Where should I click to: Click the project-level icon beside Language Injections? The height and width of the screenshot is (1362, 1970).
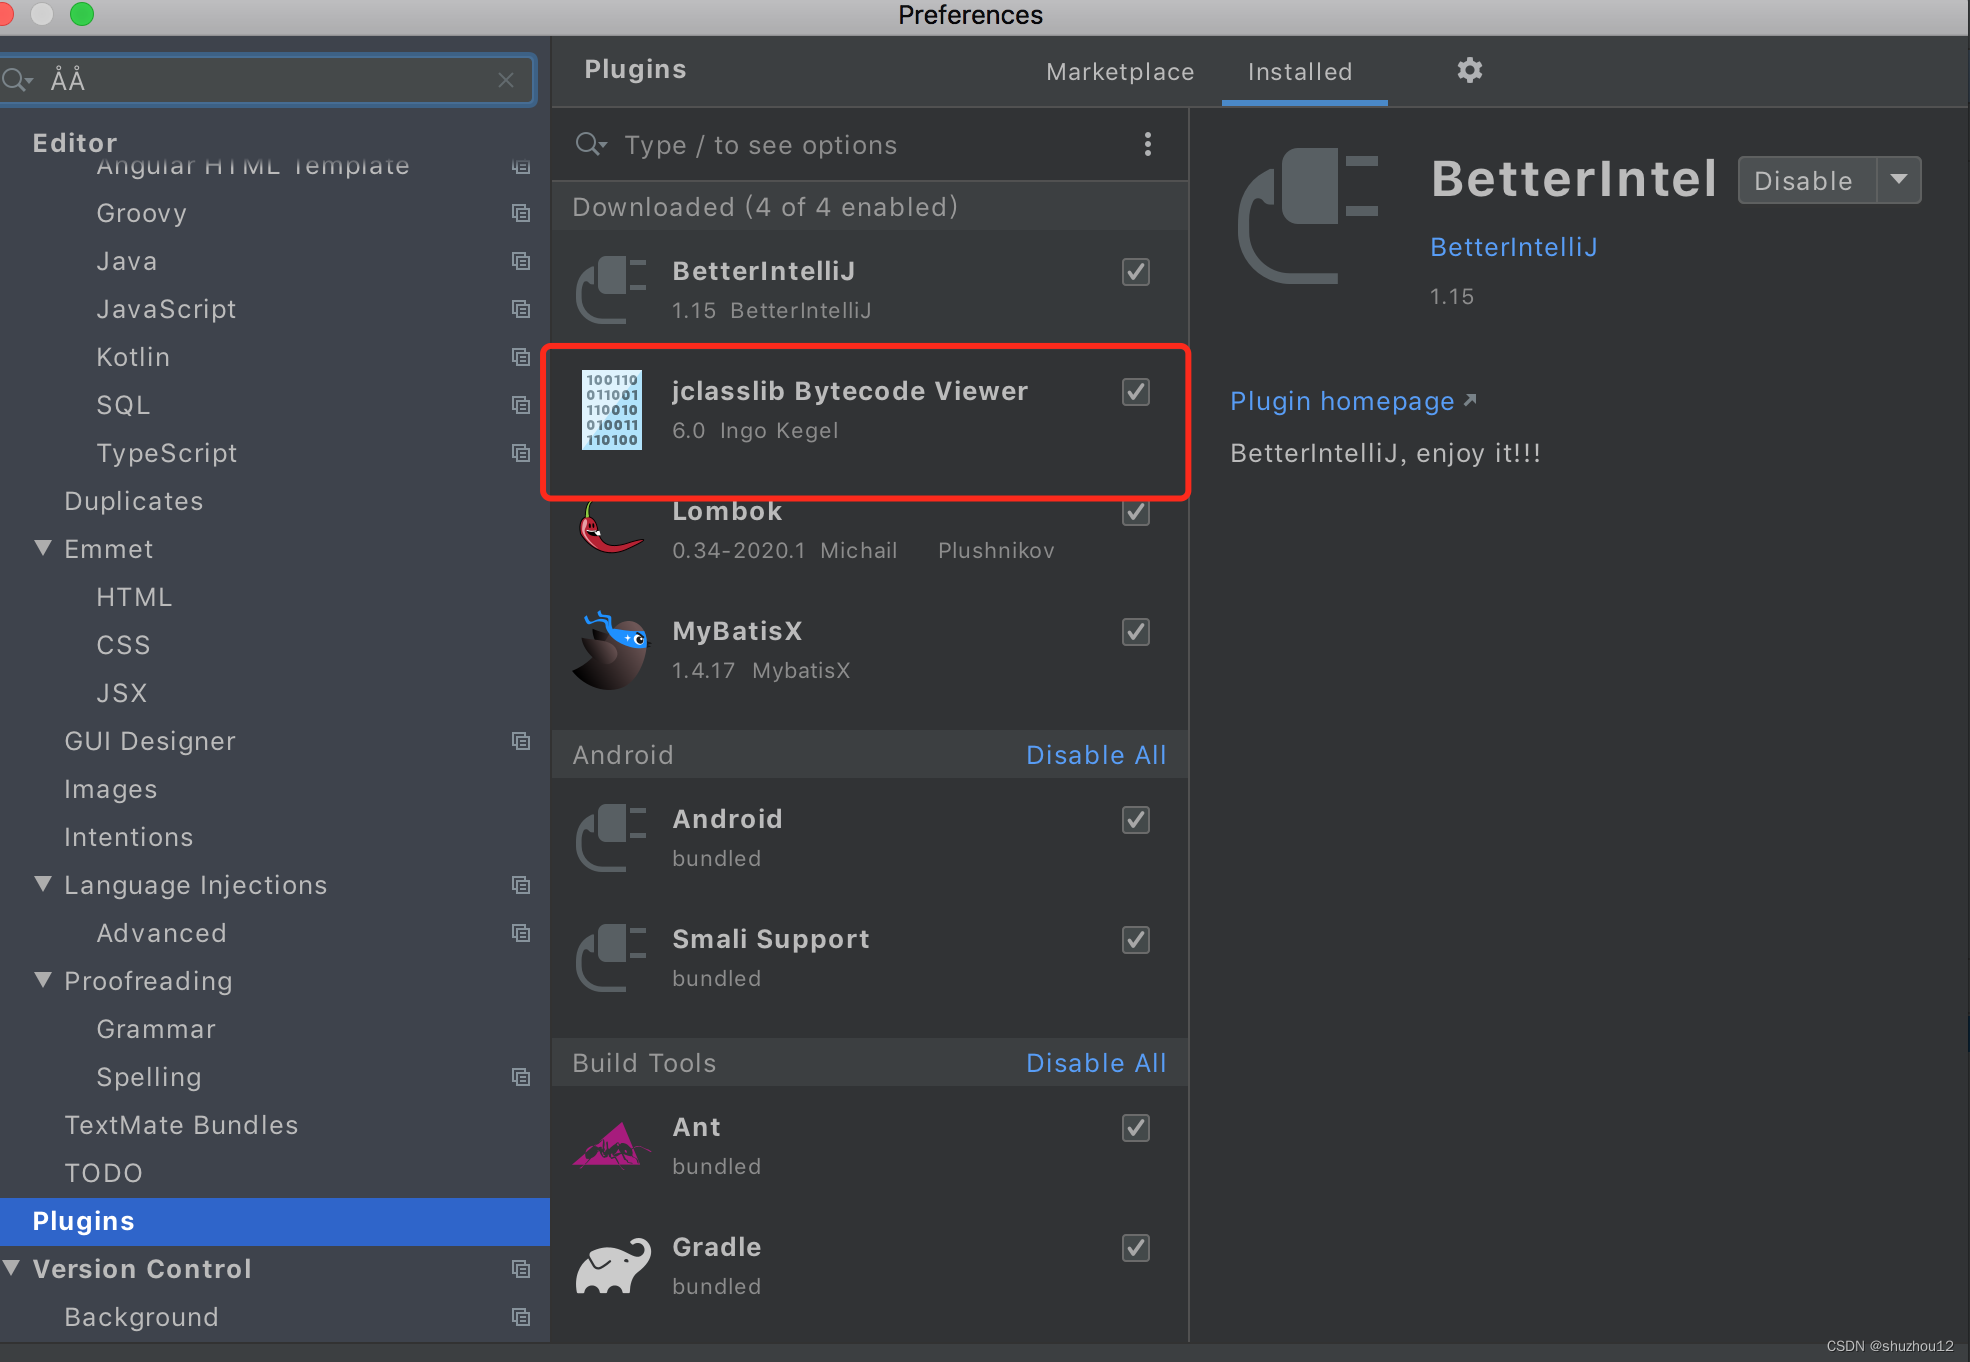coord(521,885)
